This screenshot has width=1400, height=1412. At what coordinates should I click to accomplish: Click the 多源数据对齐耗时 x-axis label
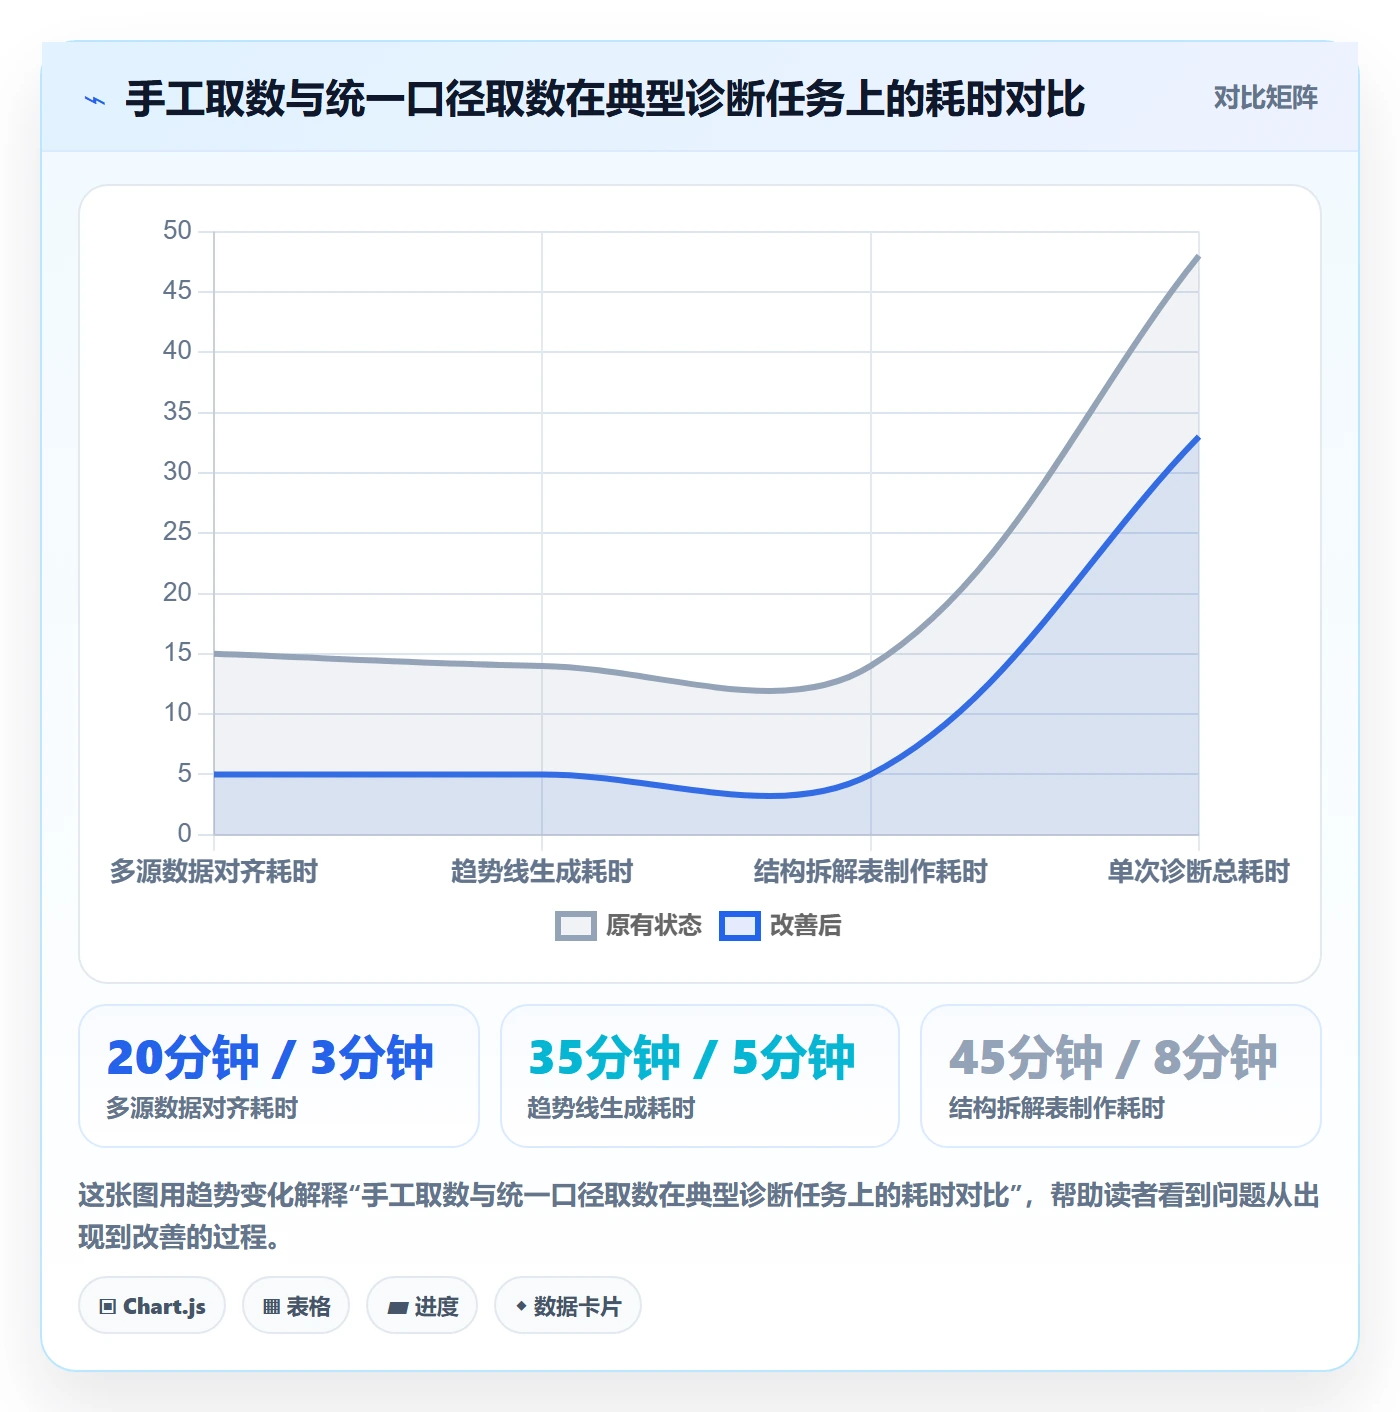point(214,871)
